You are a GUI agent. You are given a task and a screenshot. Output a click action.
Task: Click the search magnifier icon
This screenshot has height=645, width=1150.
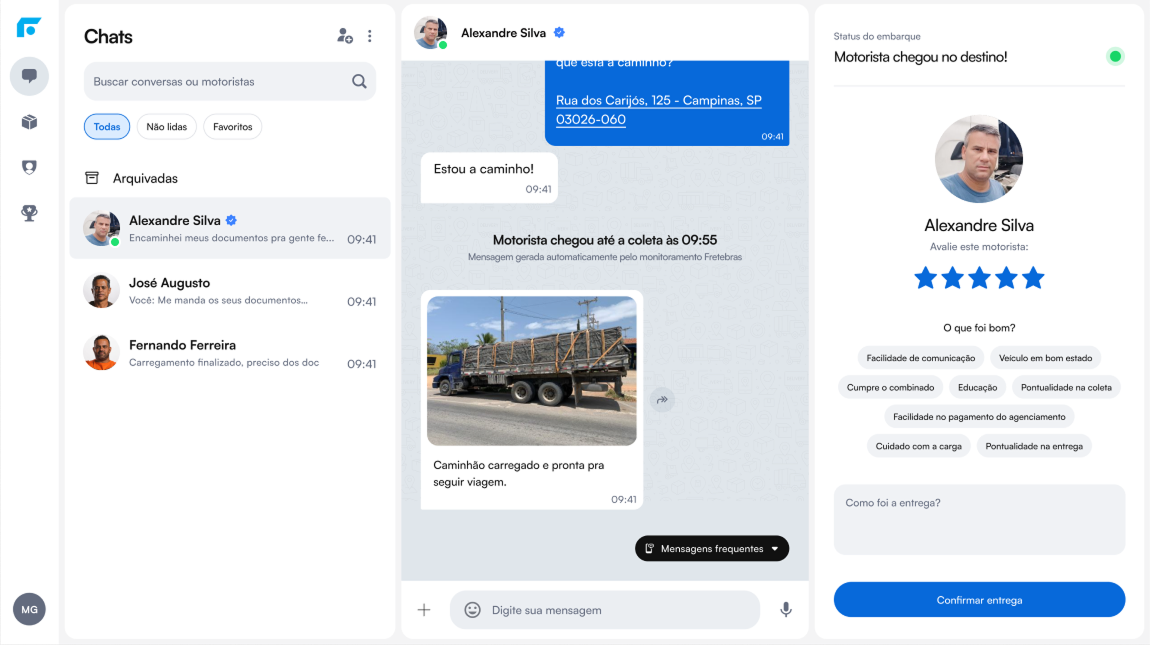[x=359, y=82]
